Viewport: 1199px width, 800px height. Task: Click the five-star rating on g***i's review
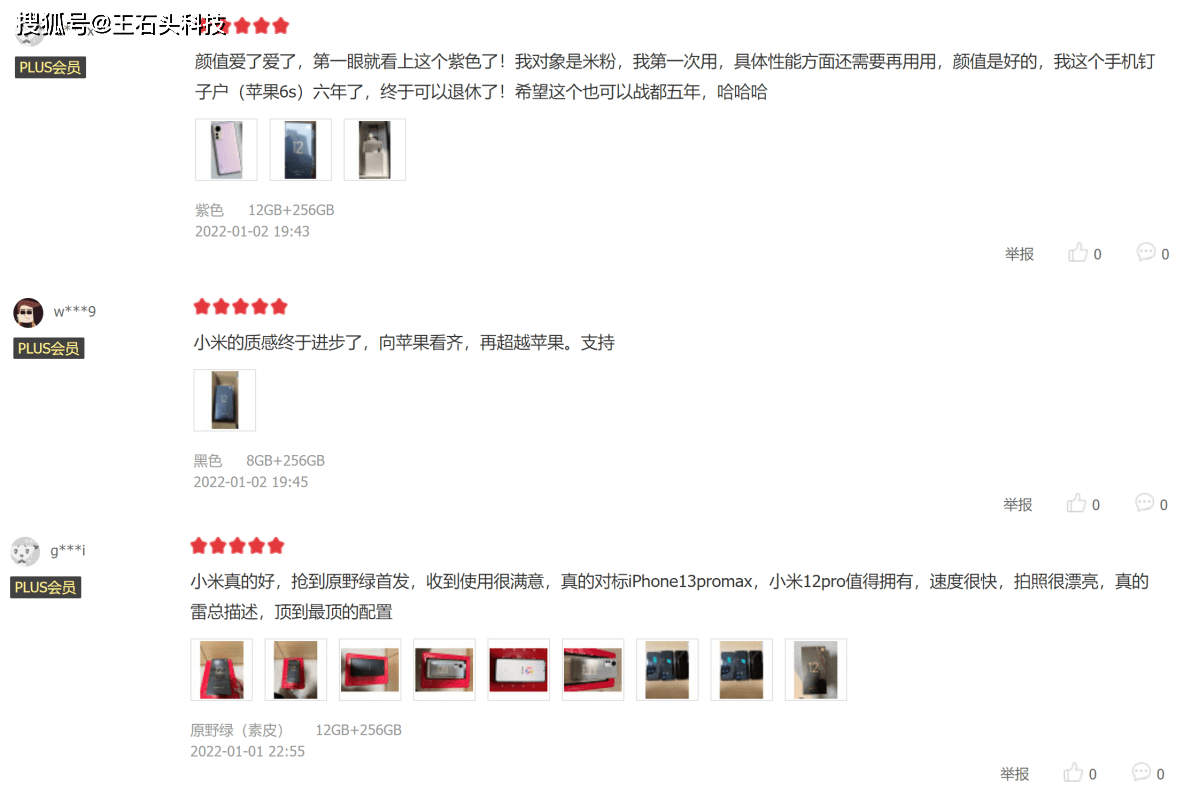(238, 546)
